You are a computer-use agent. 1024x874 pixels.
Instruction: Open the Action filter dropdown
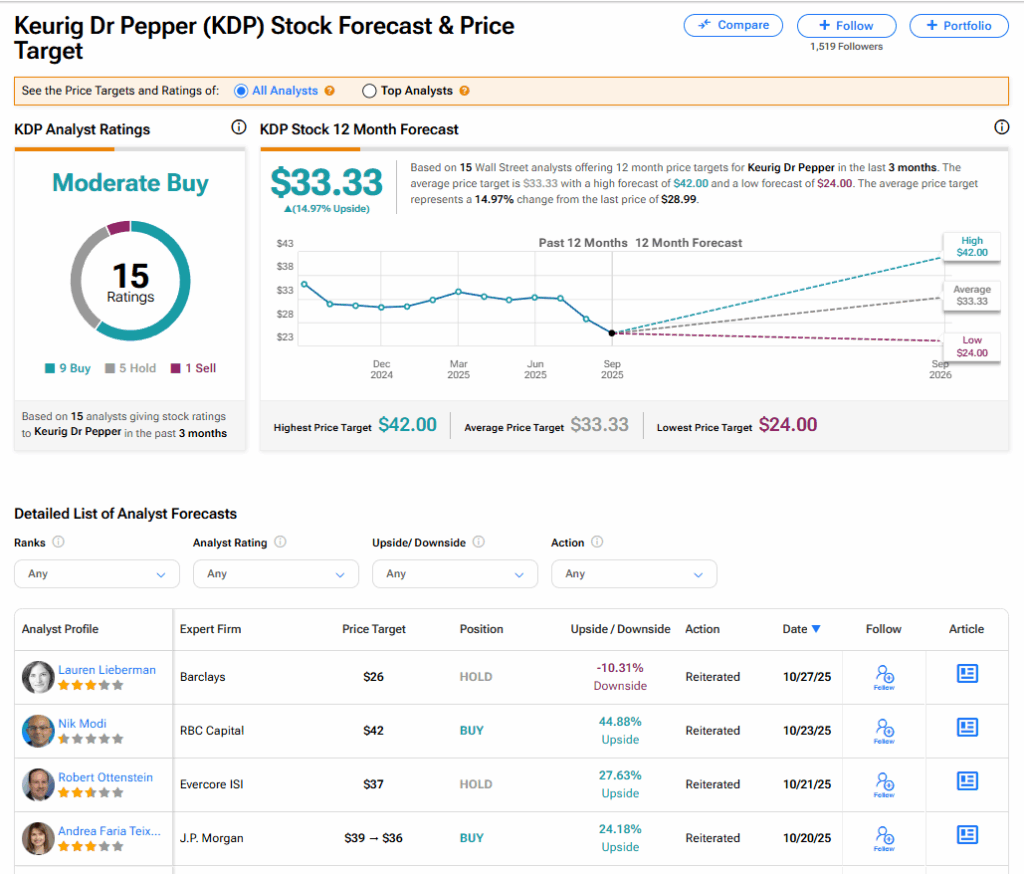(x=633, y=574)
